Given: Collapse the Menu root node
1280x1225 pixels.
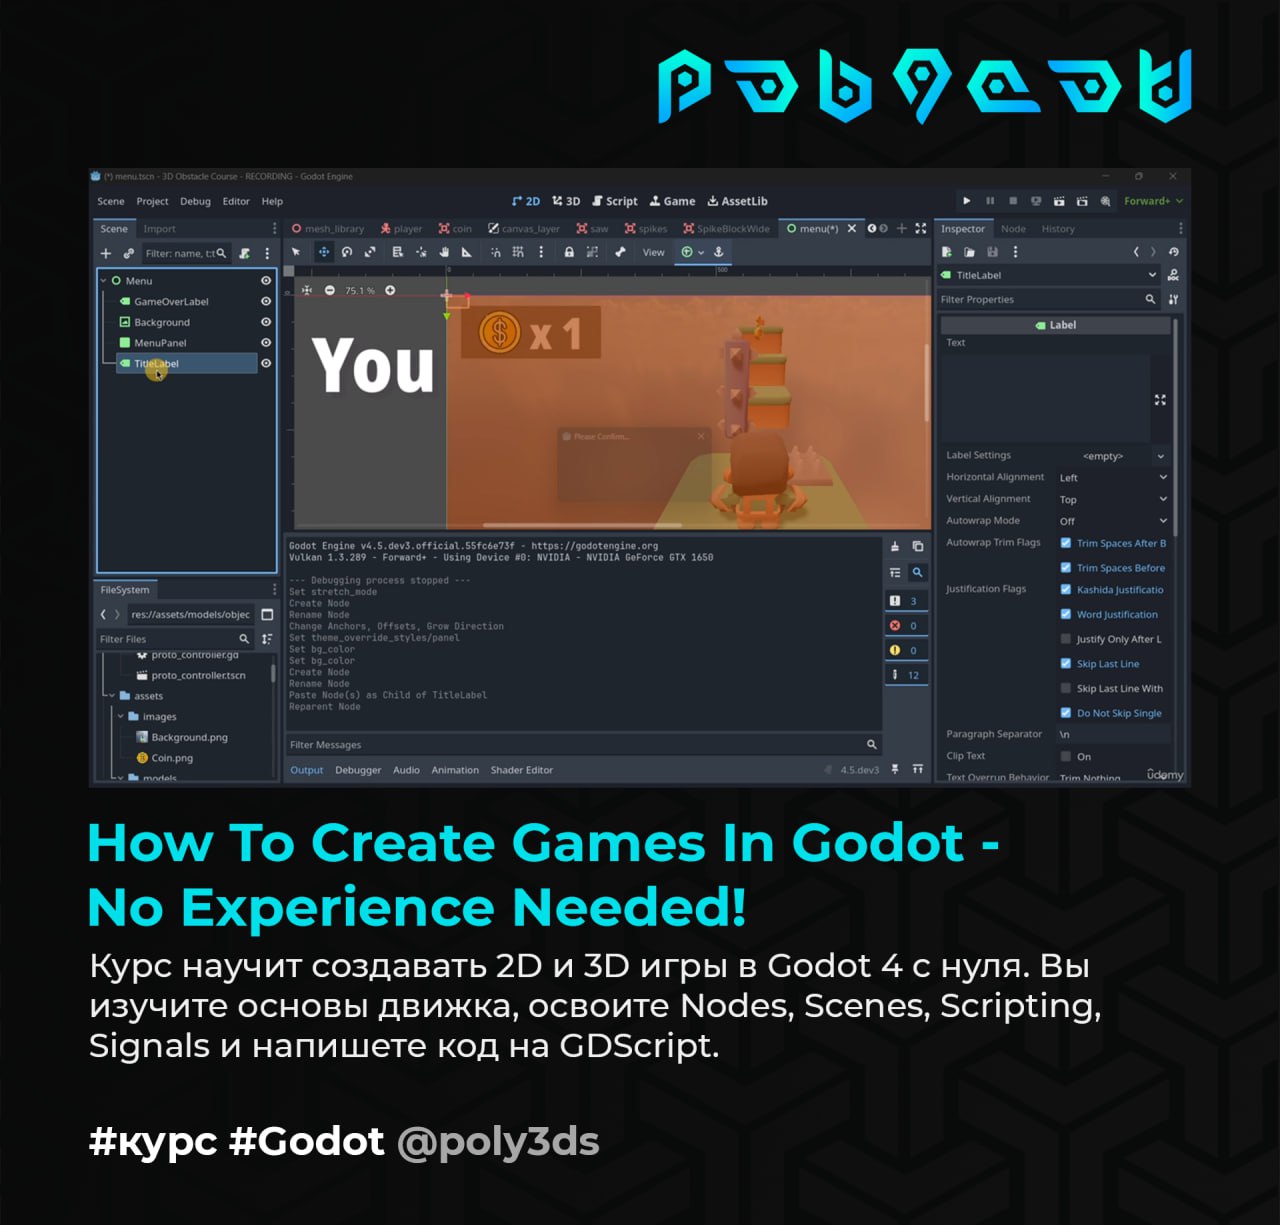Looking at the screenshot, I should coord(103,281).
